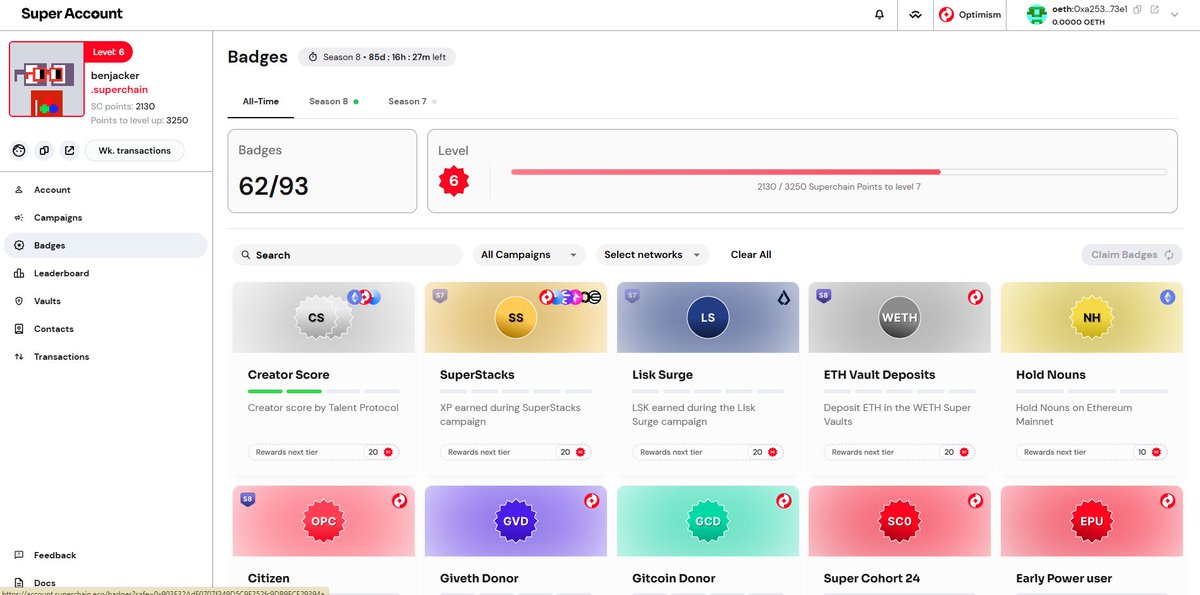Click the green wallet avatar in header
This screenshot has height=595, width=1200.
[1036, 15]
